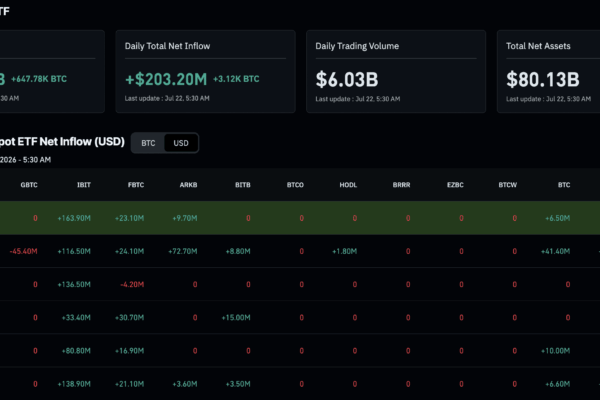The image size is (600, 400).
Task: Sort by the BTCO column header
Action: [295, 185]
